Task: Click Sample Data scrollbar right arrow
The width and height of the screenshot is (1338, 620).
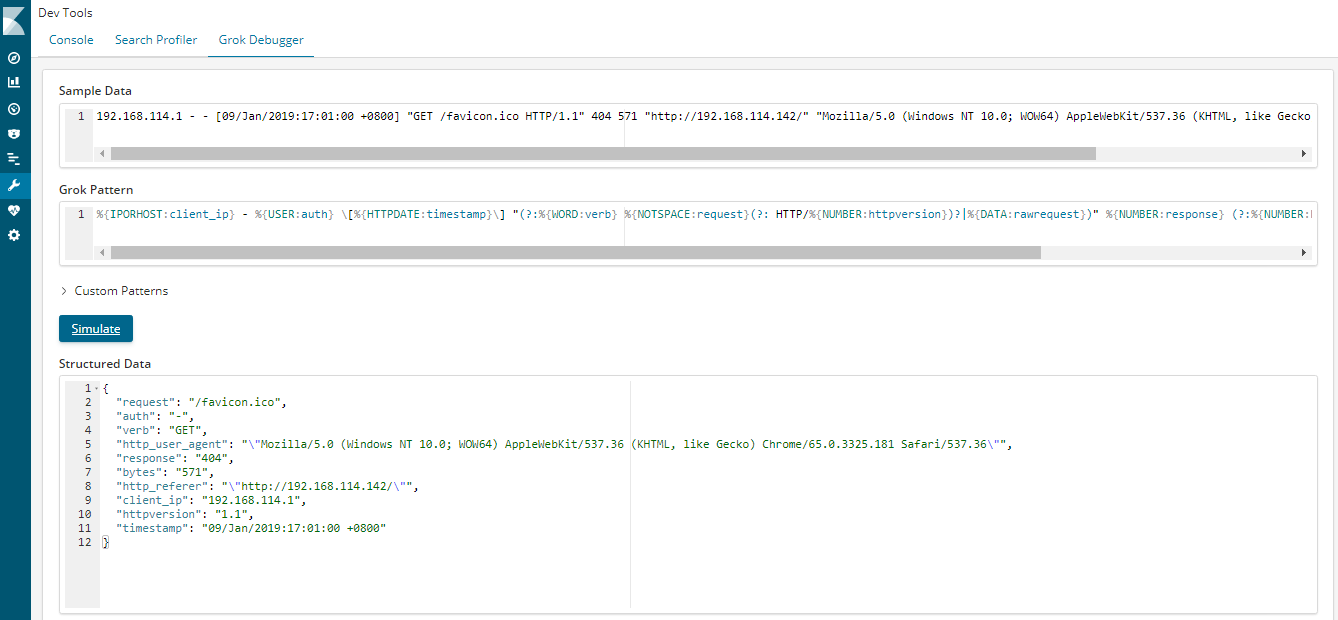Action: [1304, 154]
